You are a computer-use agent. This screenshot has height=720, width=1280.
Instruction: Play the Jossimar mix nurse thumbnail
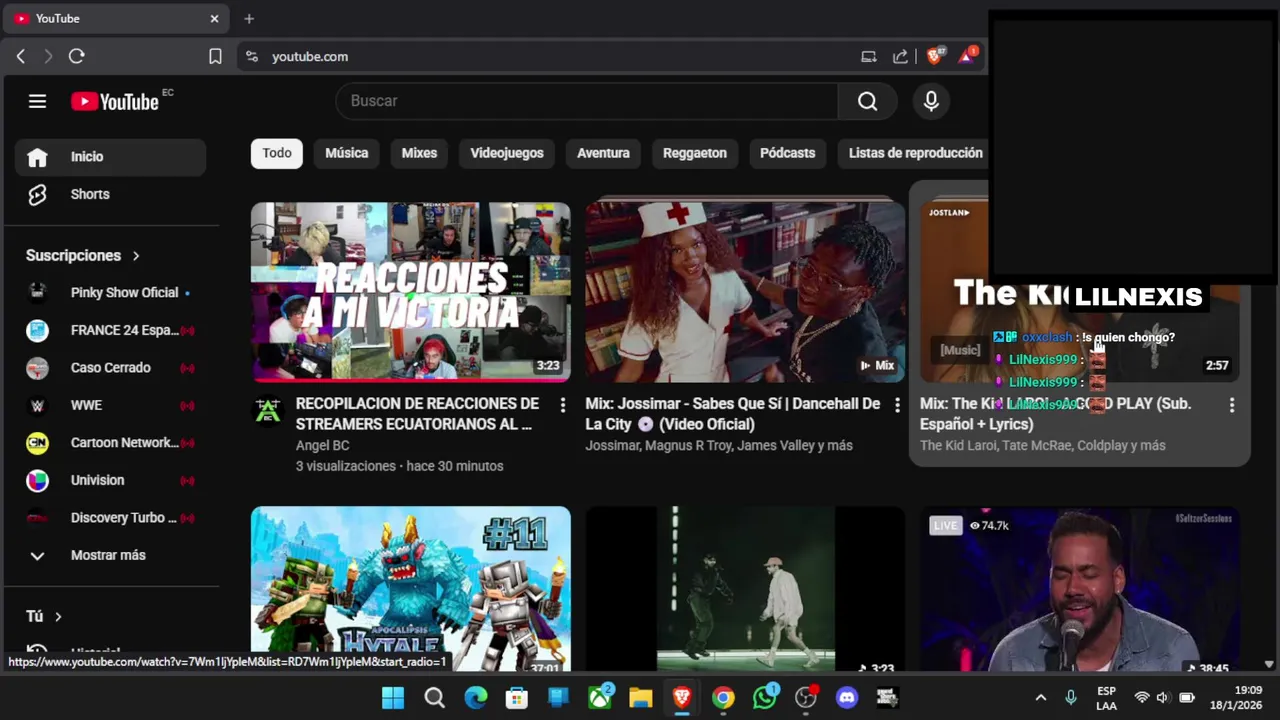(745, 292)
